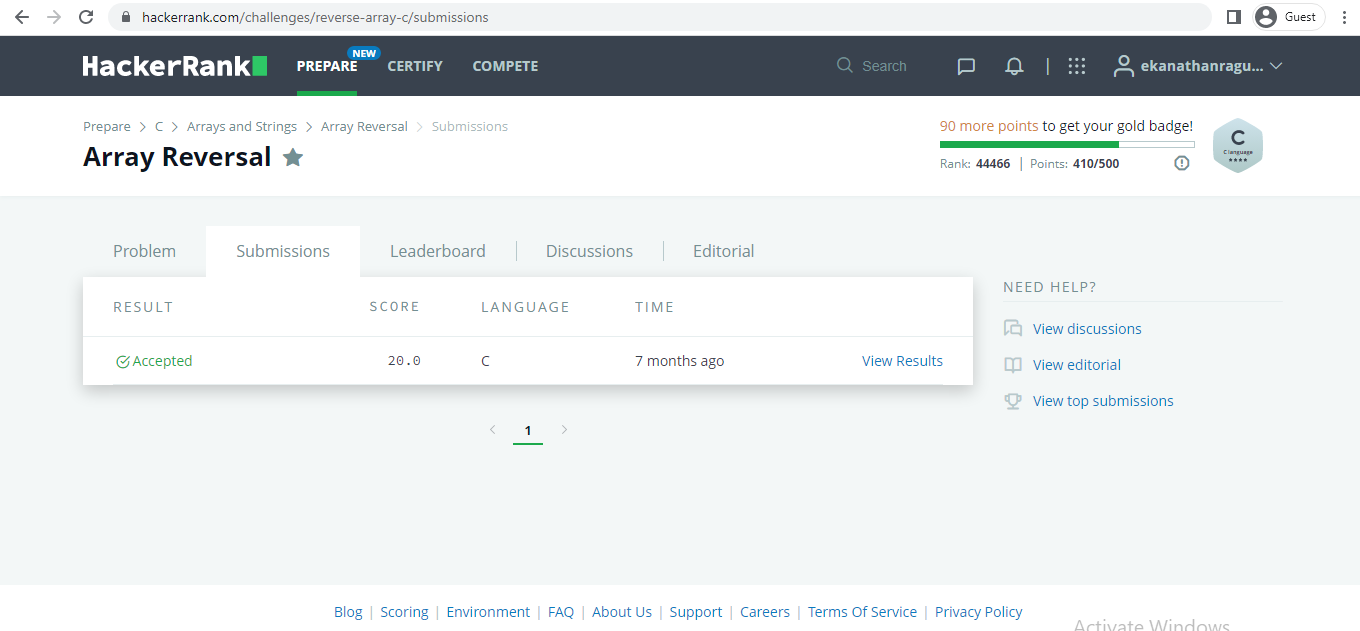Open the Terms Of Service link
Viewport: 1360px width, 631px height.
[x=862, y=612]
